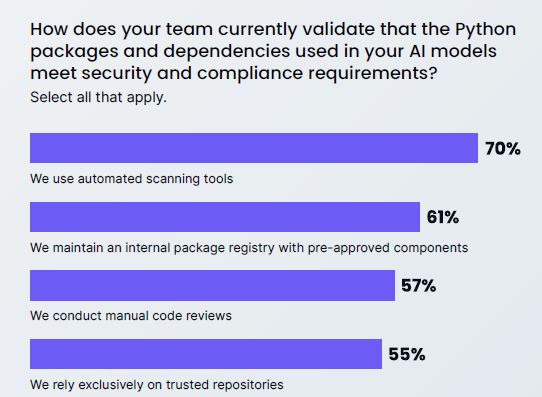Click the word 'security' in the heading
The width and height of the screenshot is (542, 397).
point(117,74)
